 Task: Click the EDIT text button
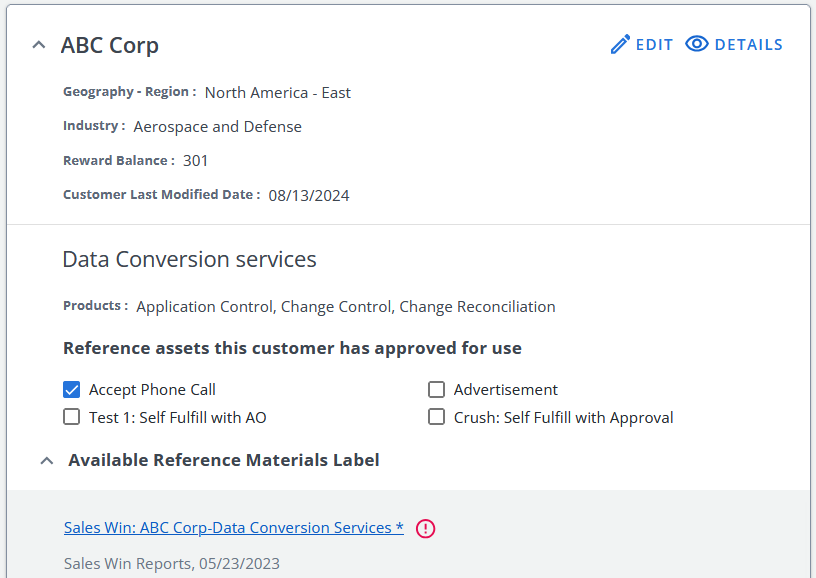coord(655,45)
